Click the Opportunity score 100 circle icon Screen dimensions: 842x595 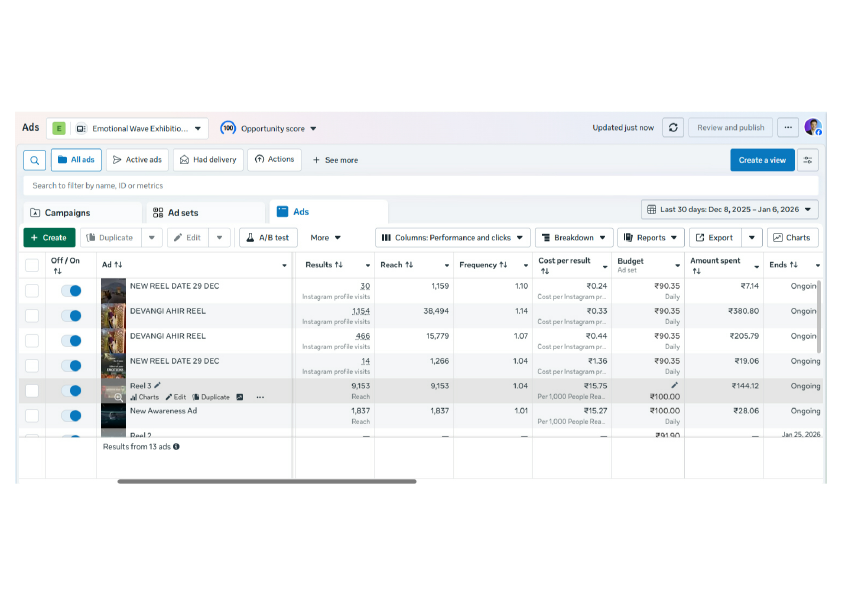[228, 128]
